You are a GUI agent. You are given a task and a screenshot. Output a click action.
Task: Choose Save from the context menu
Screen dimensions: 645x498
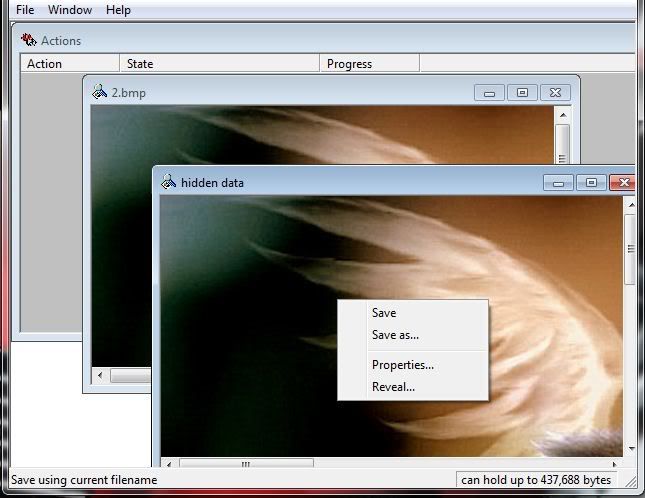point(384,313)
